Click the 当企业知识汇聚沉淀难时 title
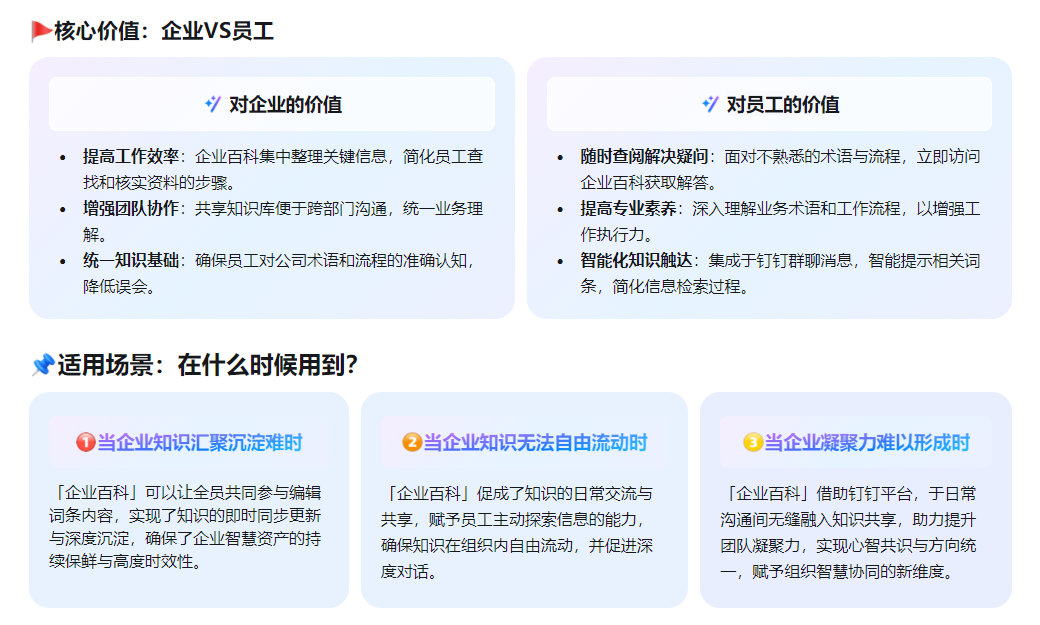This screenshot has width=1040, height=625. [x=200, y=442]
